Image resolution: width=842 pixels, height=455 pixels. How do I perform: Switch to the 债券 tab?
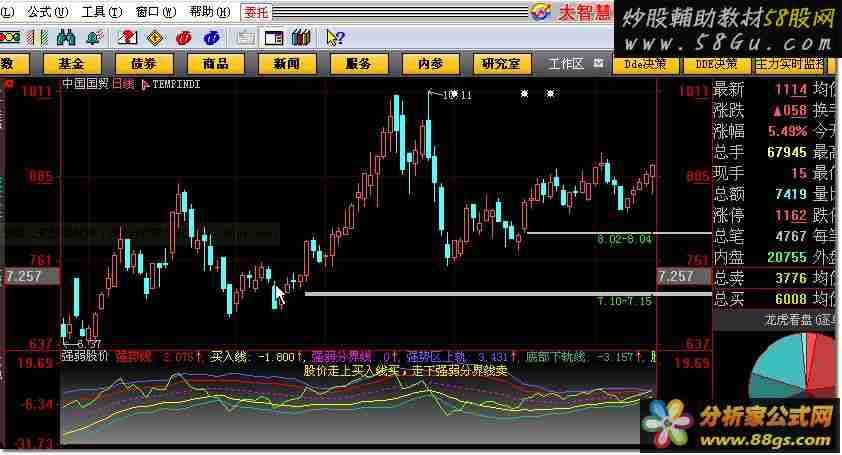tap(143, 64)
